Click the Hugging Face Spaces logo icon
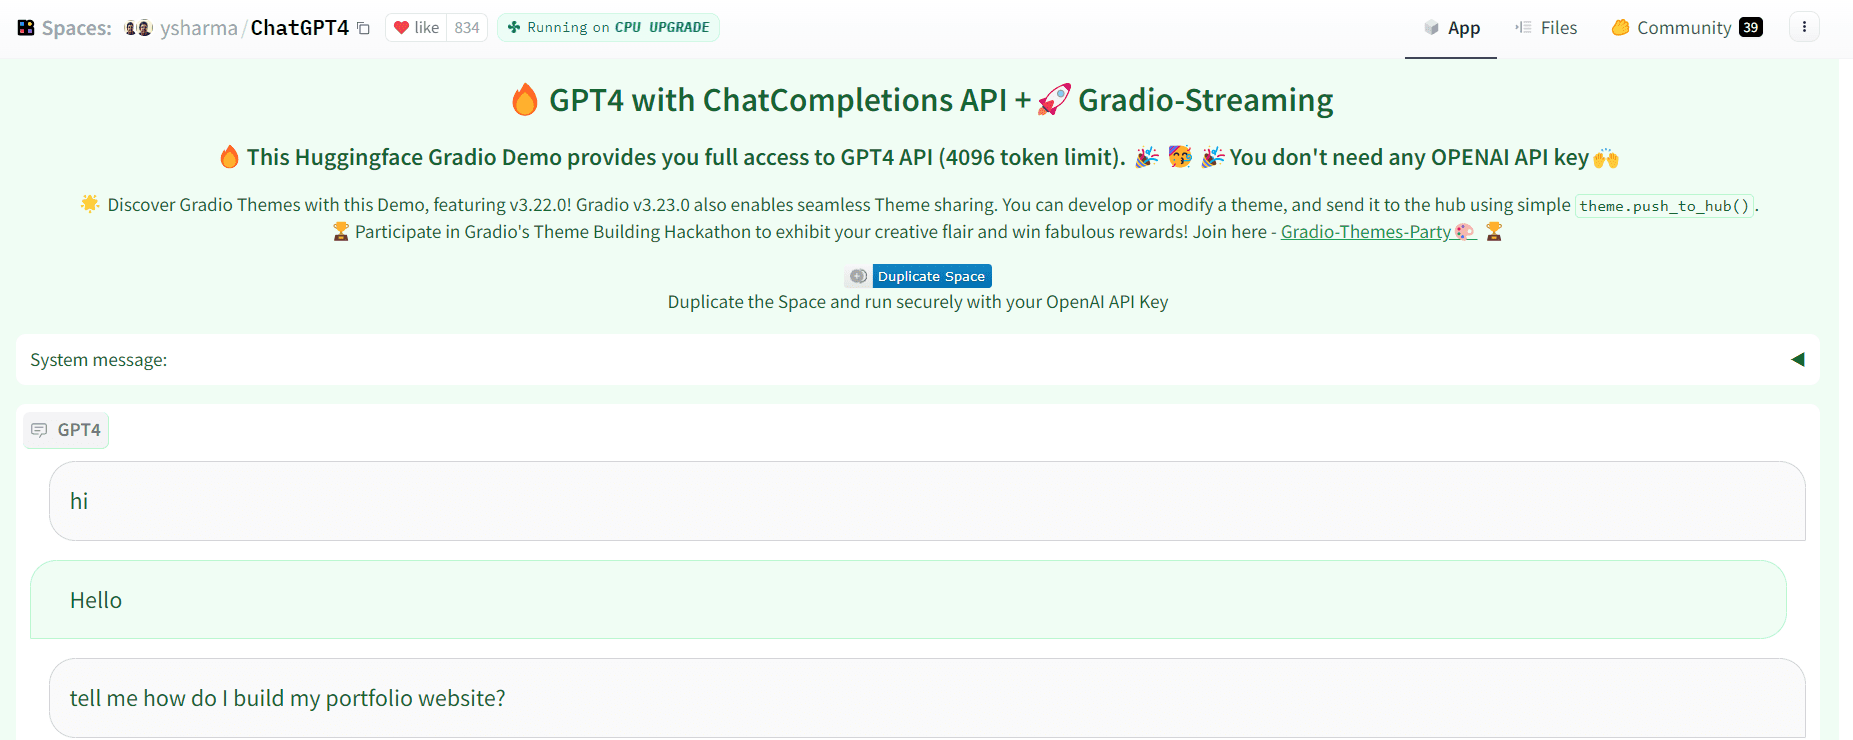Screen dimensions: 1853x740 click(x=26, y=28)
